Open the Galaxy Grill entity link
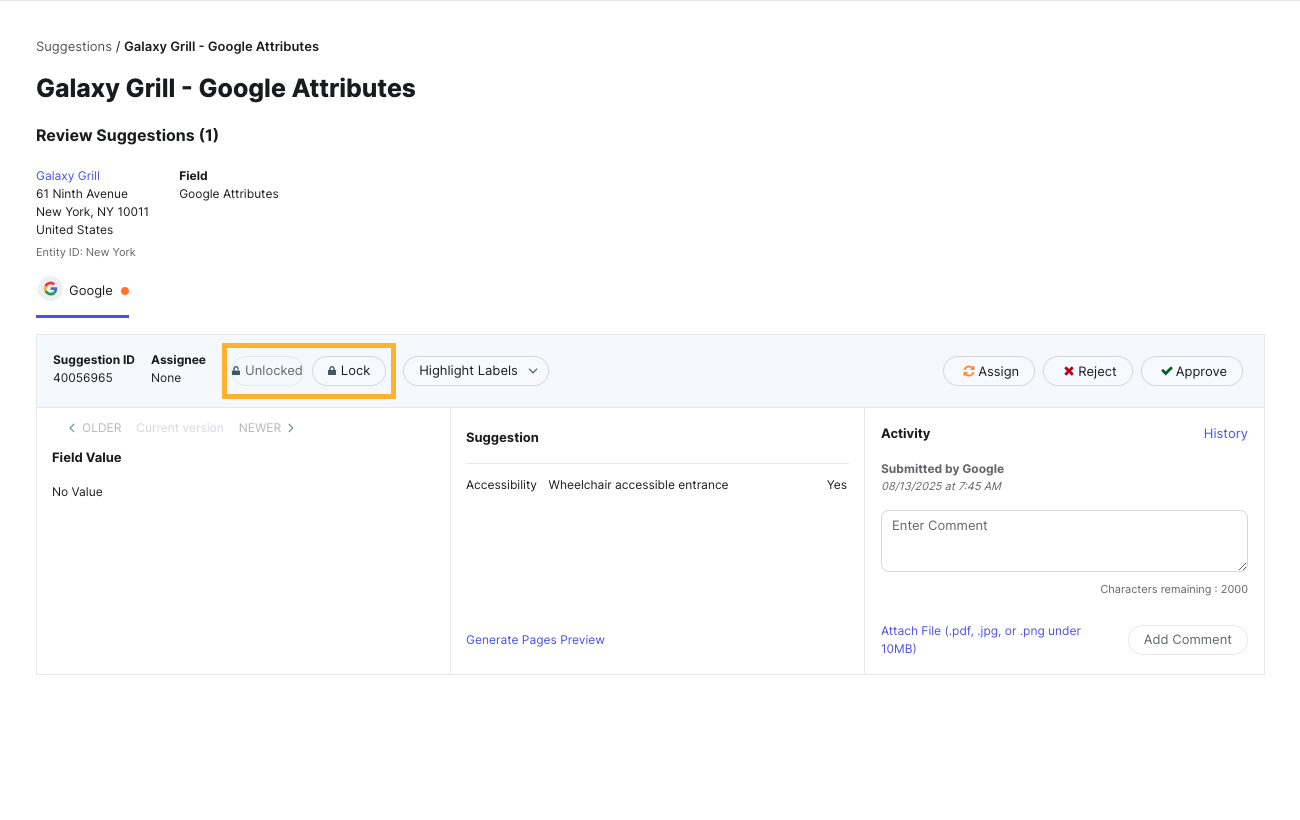1300x820 pixels. click(68, 176)
